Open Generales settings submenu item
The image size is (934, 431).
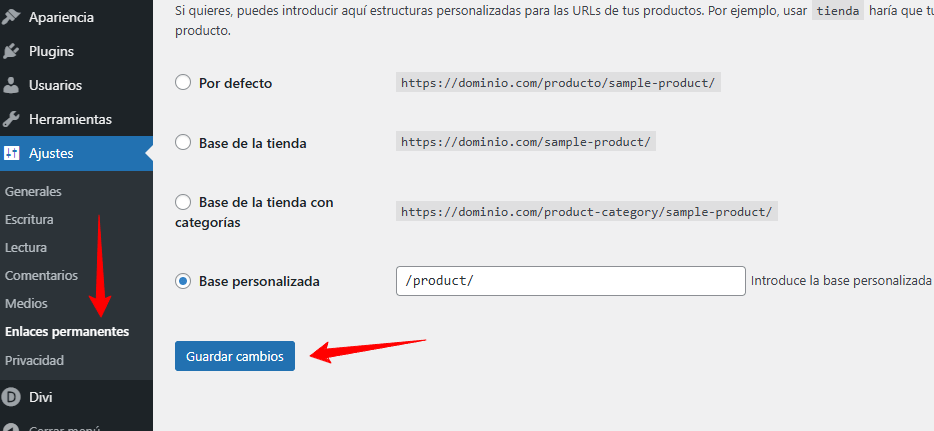(33, 191)
